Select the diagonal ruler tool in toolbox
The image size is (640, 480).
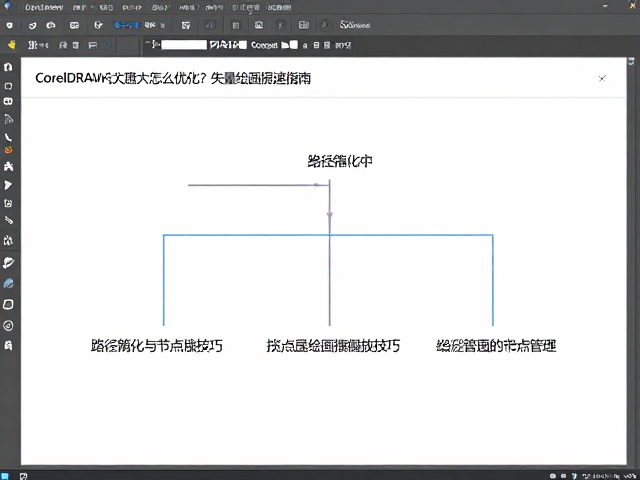tap(9, 220)
